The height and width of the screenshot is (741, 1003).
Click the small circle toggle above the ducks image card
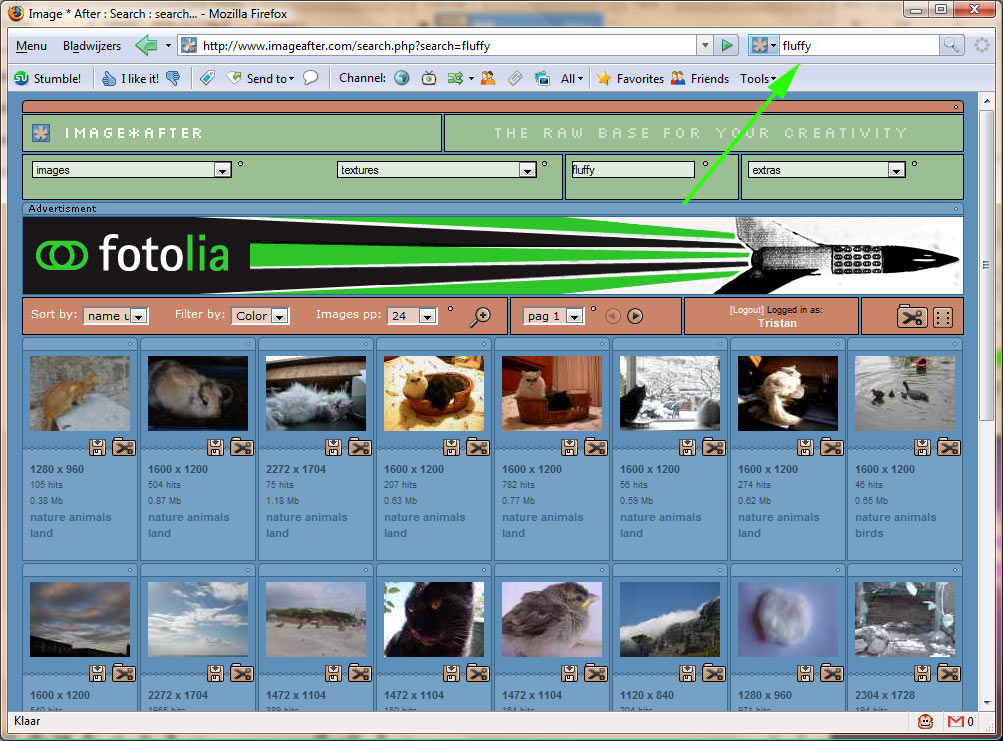click(x=954, y=344)
